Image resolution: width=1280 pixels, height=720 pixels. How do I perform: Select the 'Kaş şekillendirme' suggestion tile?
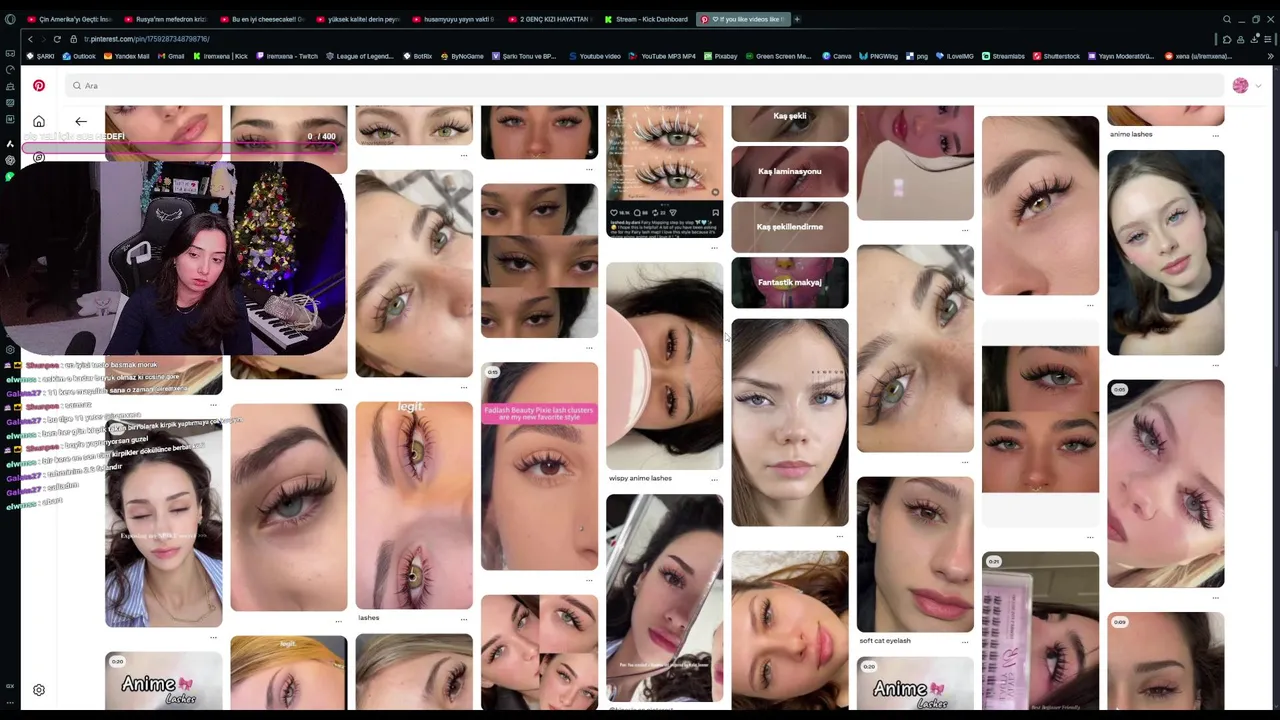tap(790, 227)
